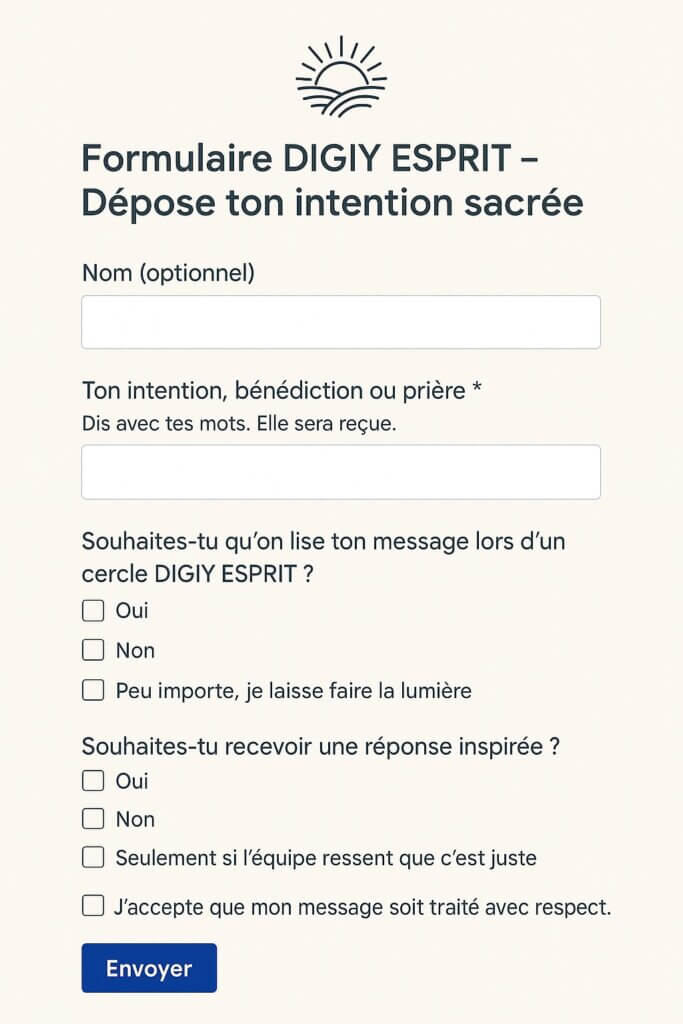Click the 'Nom (optionnel)' field label

coord(168,273)
